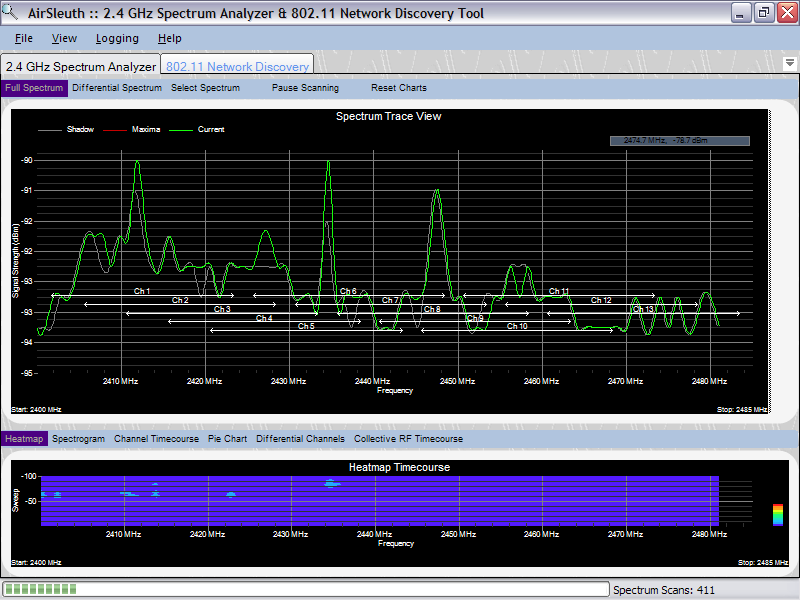Open the Heatmap tab

pos(24,439)
